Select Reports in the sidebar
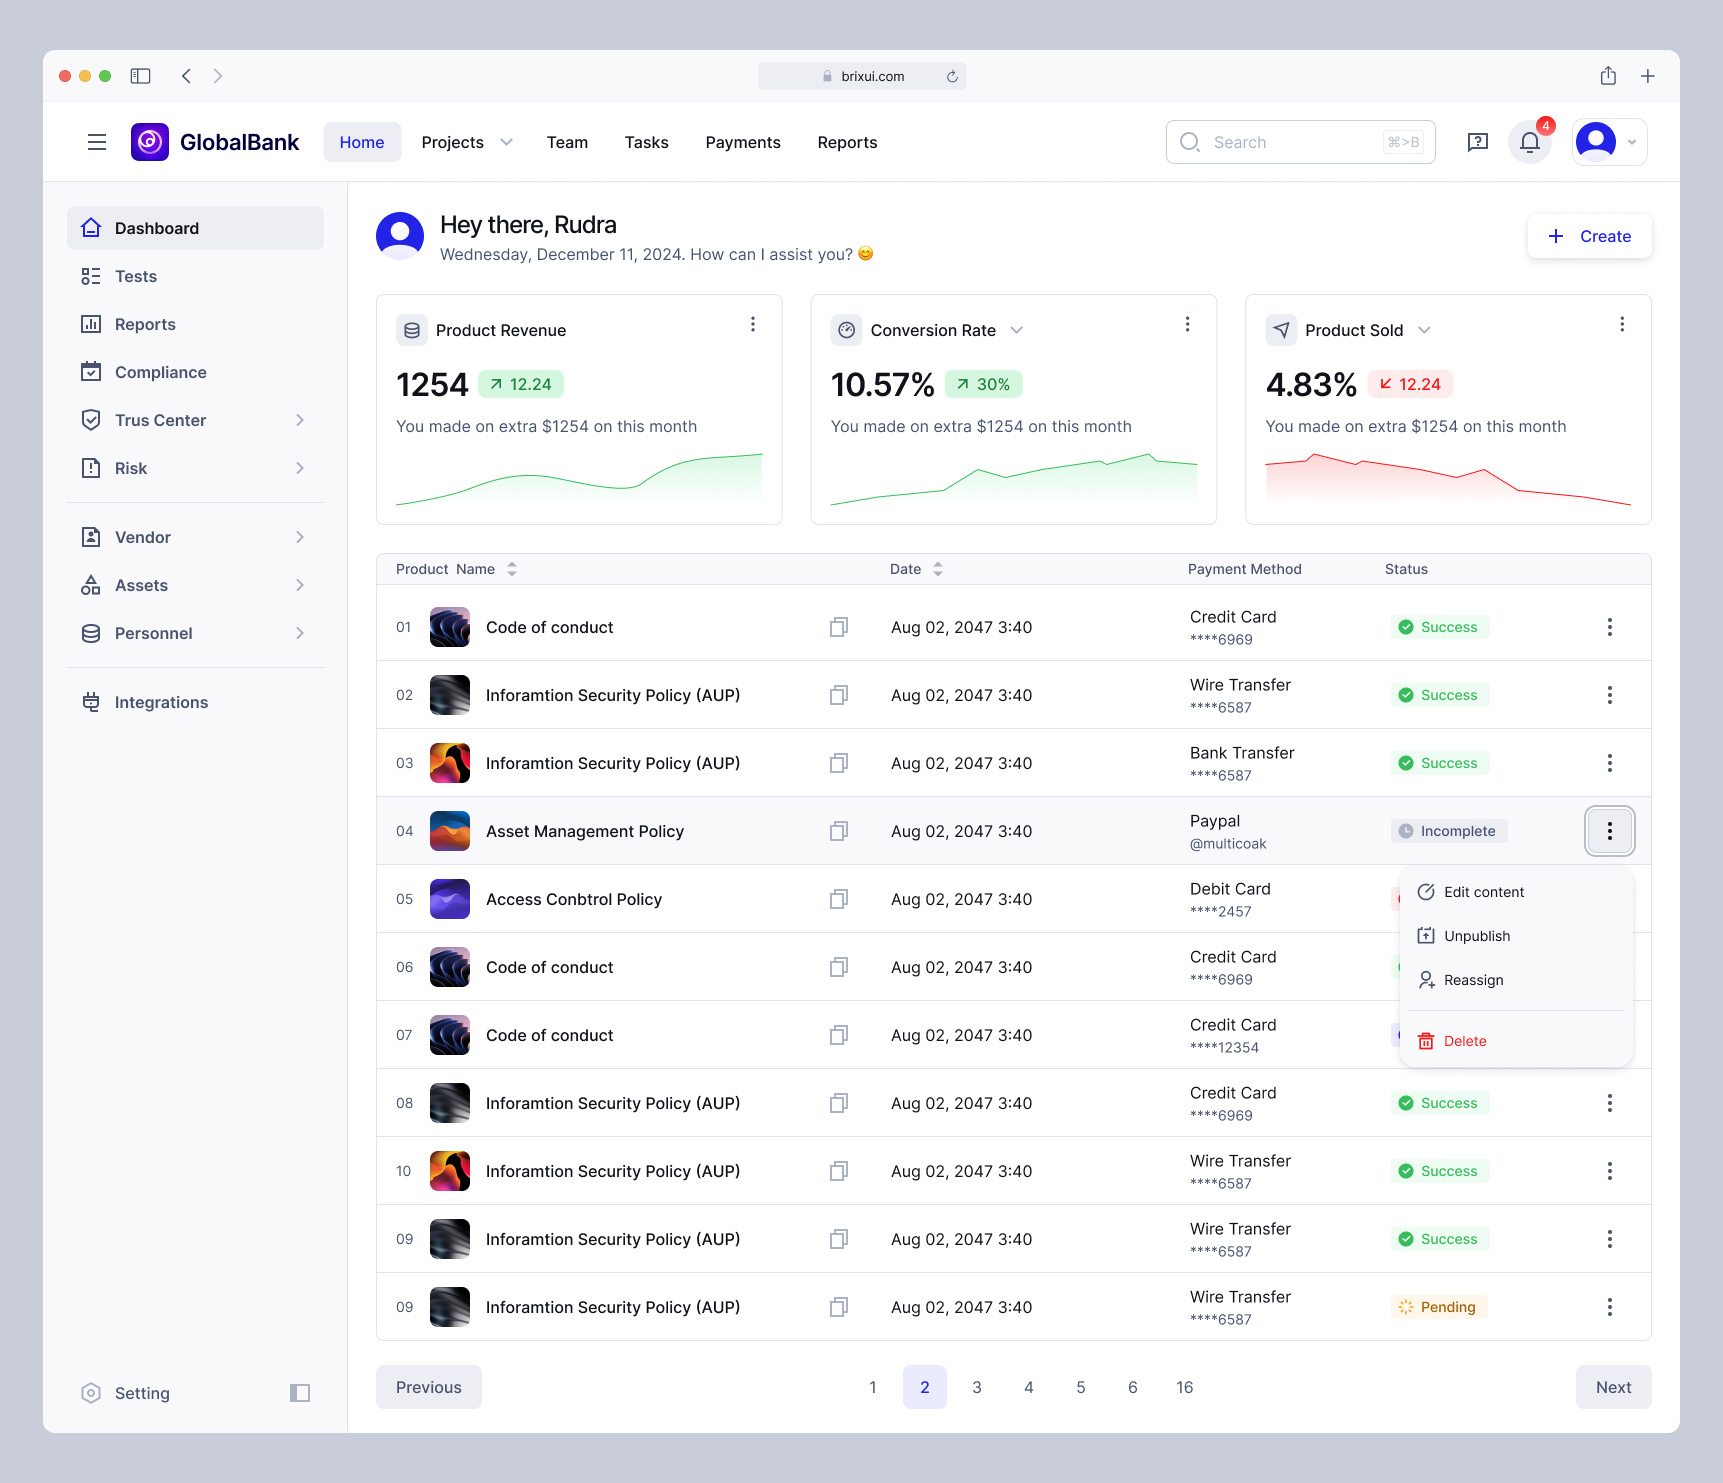 143,324
